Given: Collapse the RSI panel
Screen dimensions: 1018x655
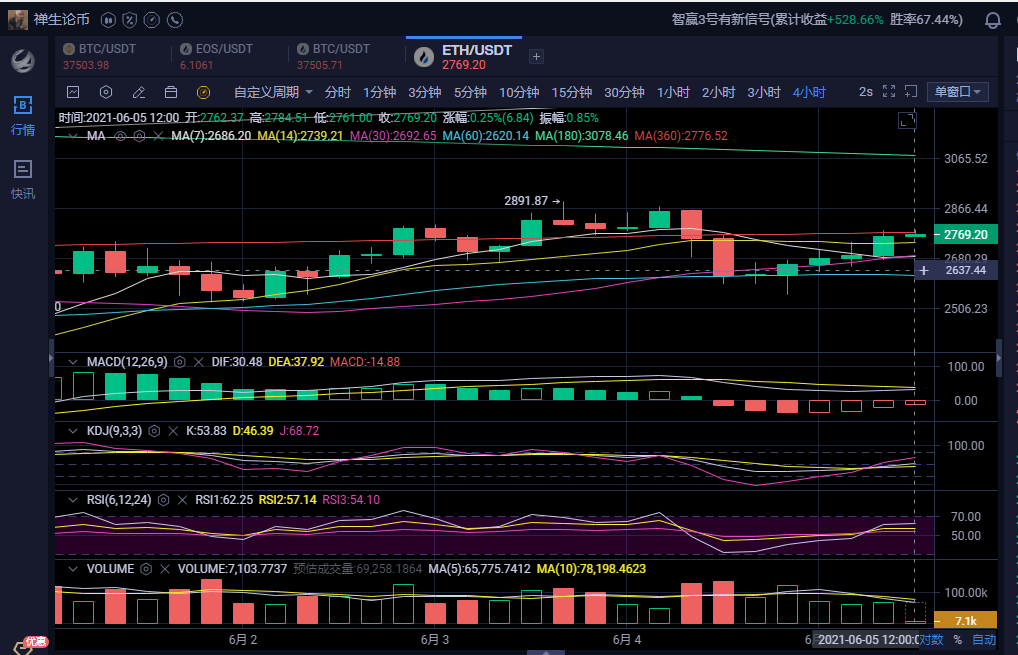Looking at the screenshot, I should pyautogui.click(x=73, y=500).
